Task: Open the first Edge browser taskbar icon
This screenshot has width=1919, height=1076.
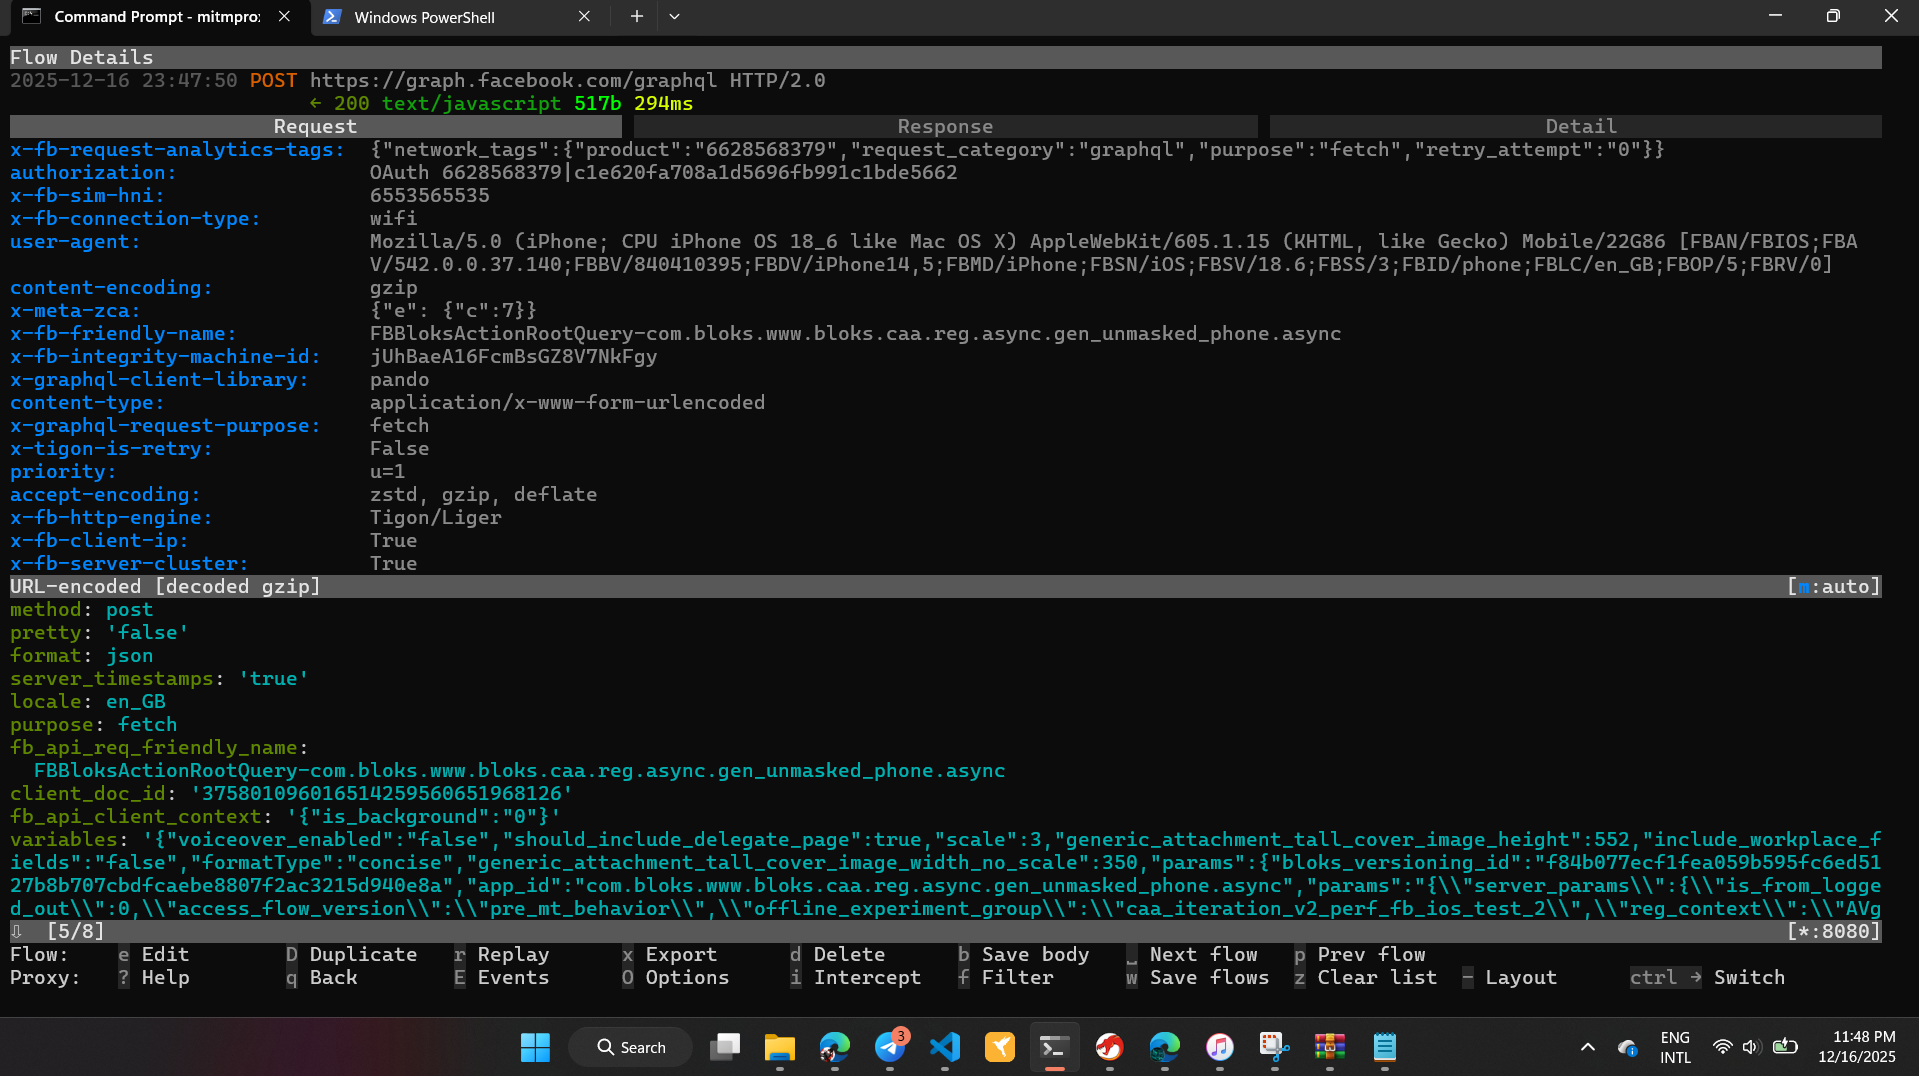Action: 835,1047
